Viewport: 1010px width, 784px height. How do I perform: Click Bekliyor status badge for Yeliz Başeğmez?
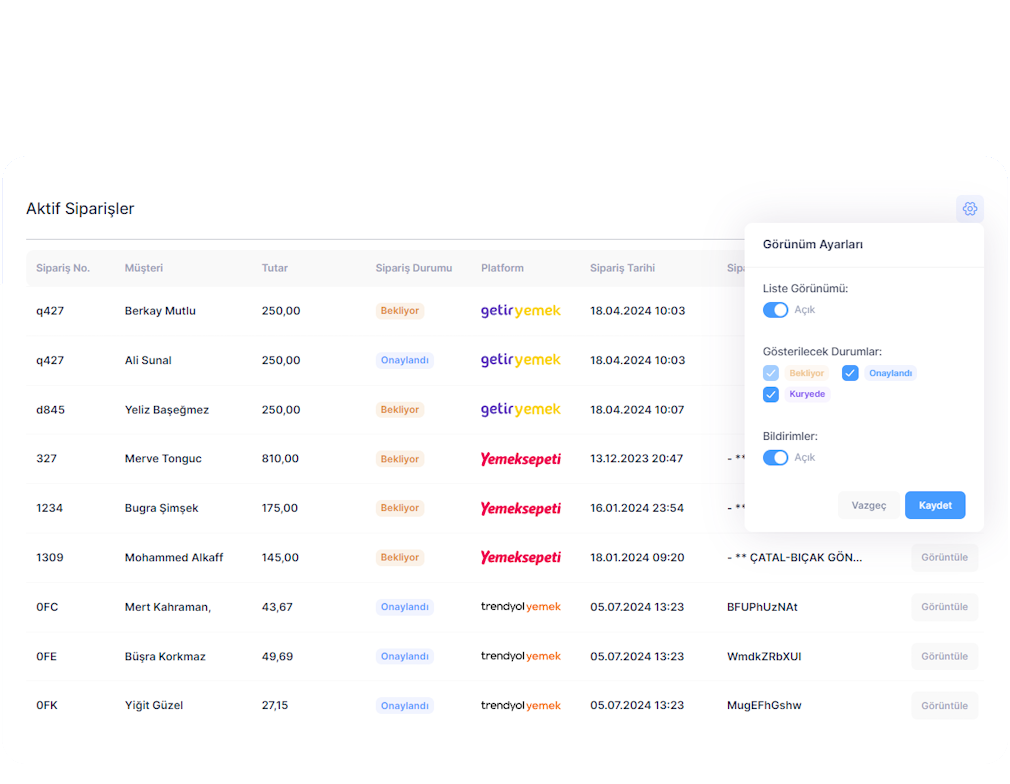[399, 410]
